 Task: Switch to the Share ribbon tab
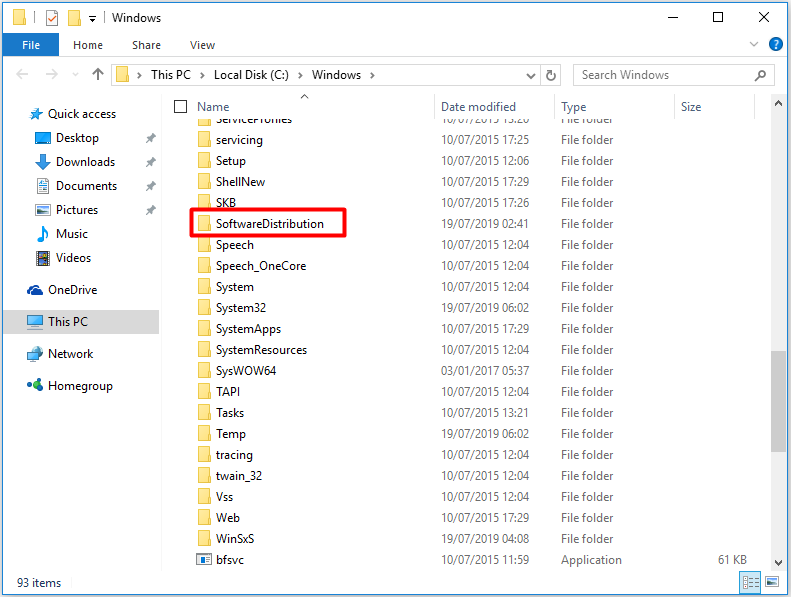coord(146,45)
